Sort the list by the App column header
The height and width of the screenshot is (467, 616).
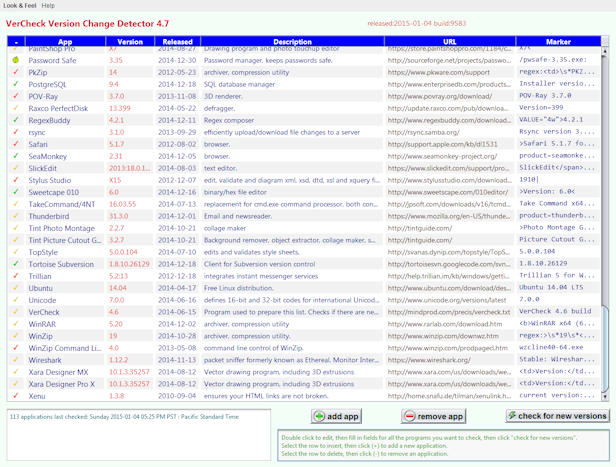click(65, 42)
